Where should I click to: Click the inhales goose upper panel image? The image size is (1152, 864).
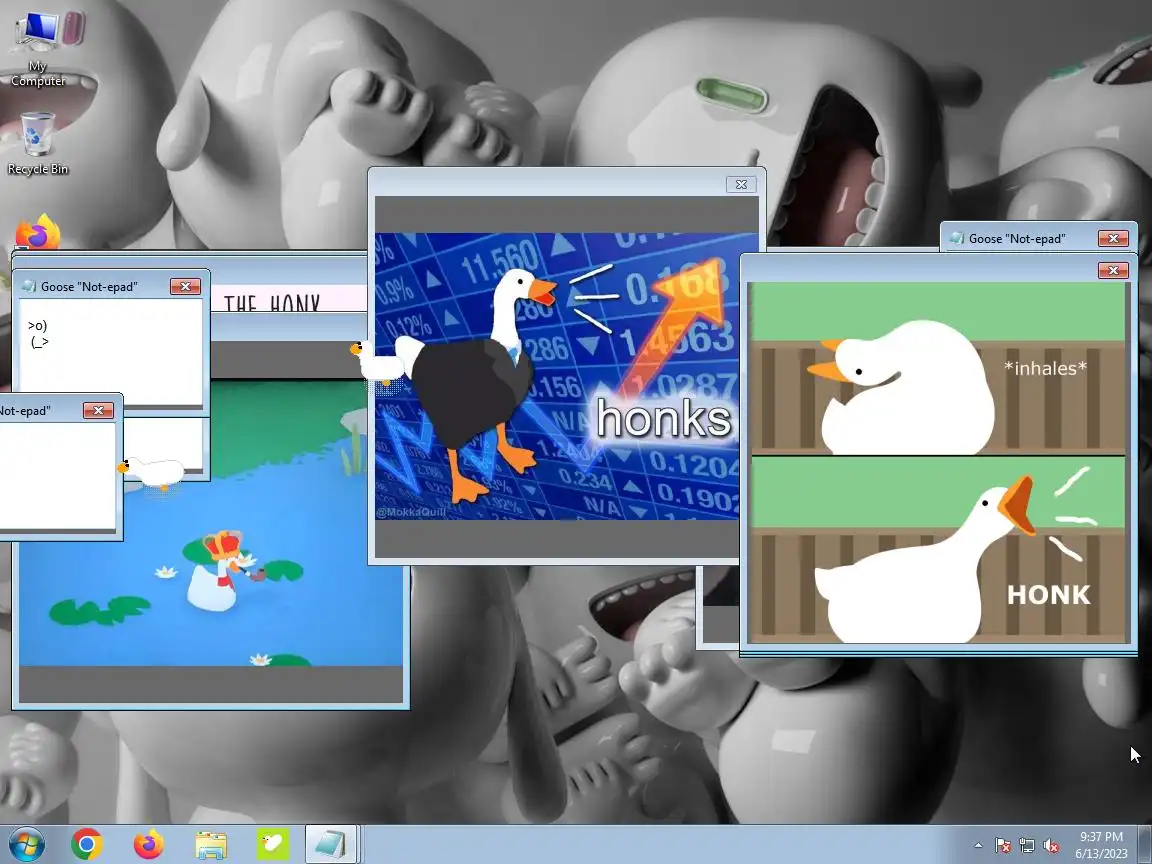(937, 369)
